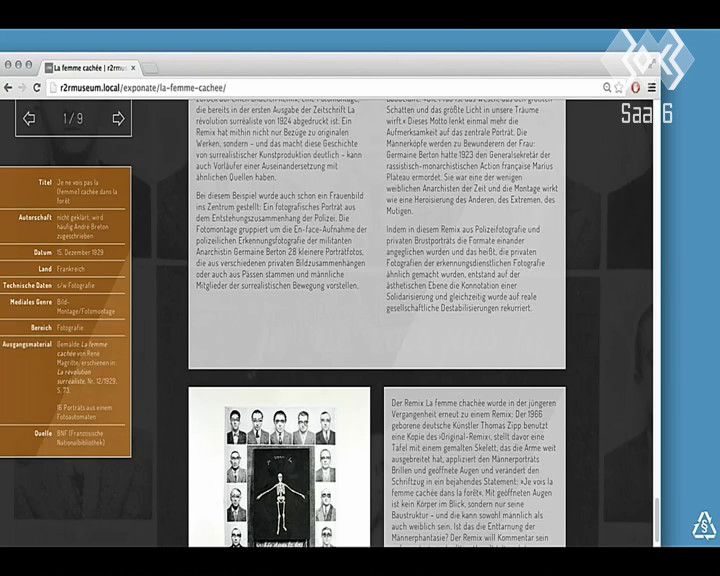Click the macOS green zoom window button

(x=28, y=65)
